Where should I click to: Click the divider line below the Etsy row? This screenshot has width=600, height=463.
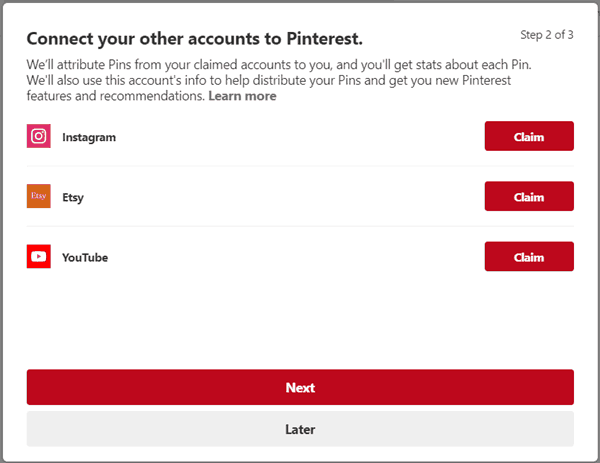pos(300,226)
